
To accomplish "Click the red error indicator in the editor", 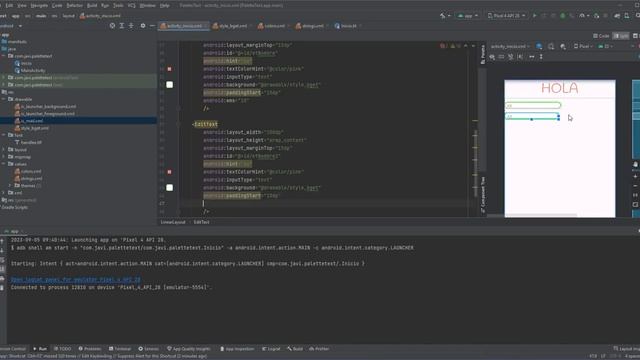I will 443,46.
